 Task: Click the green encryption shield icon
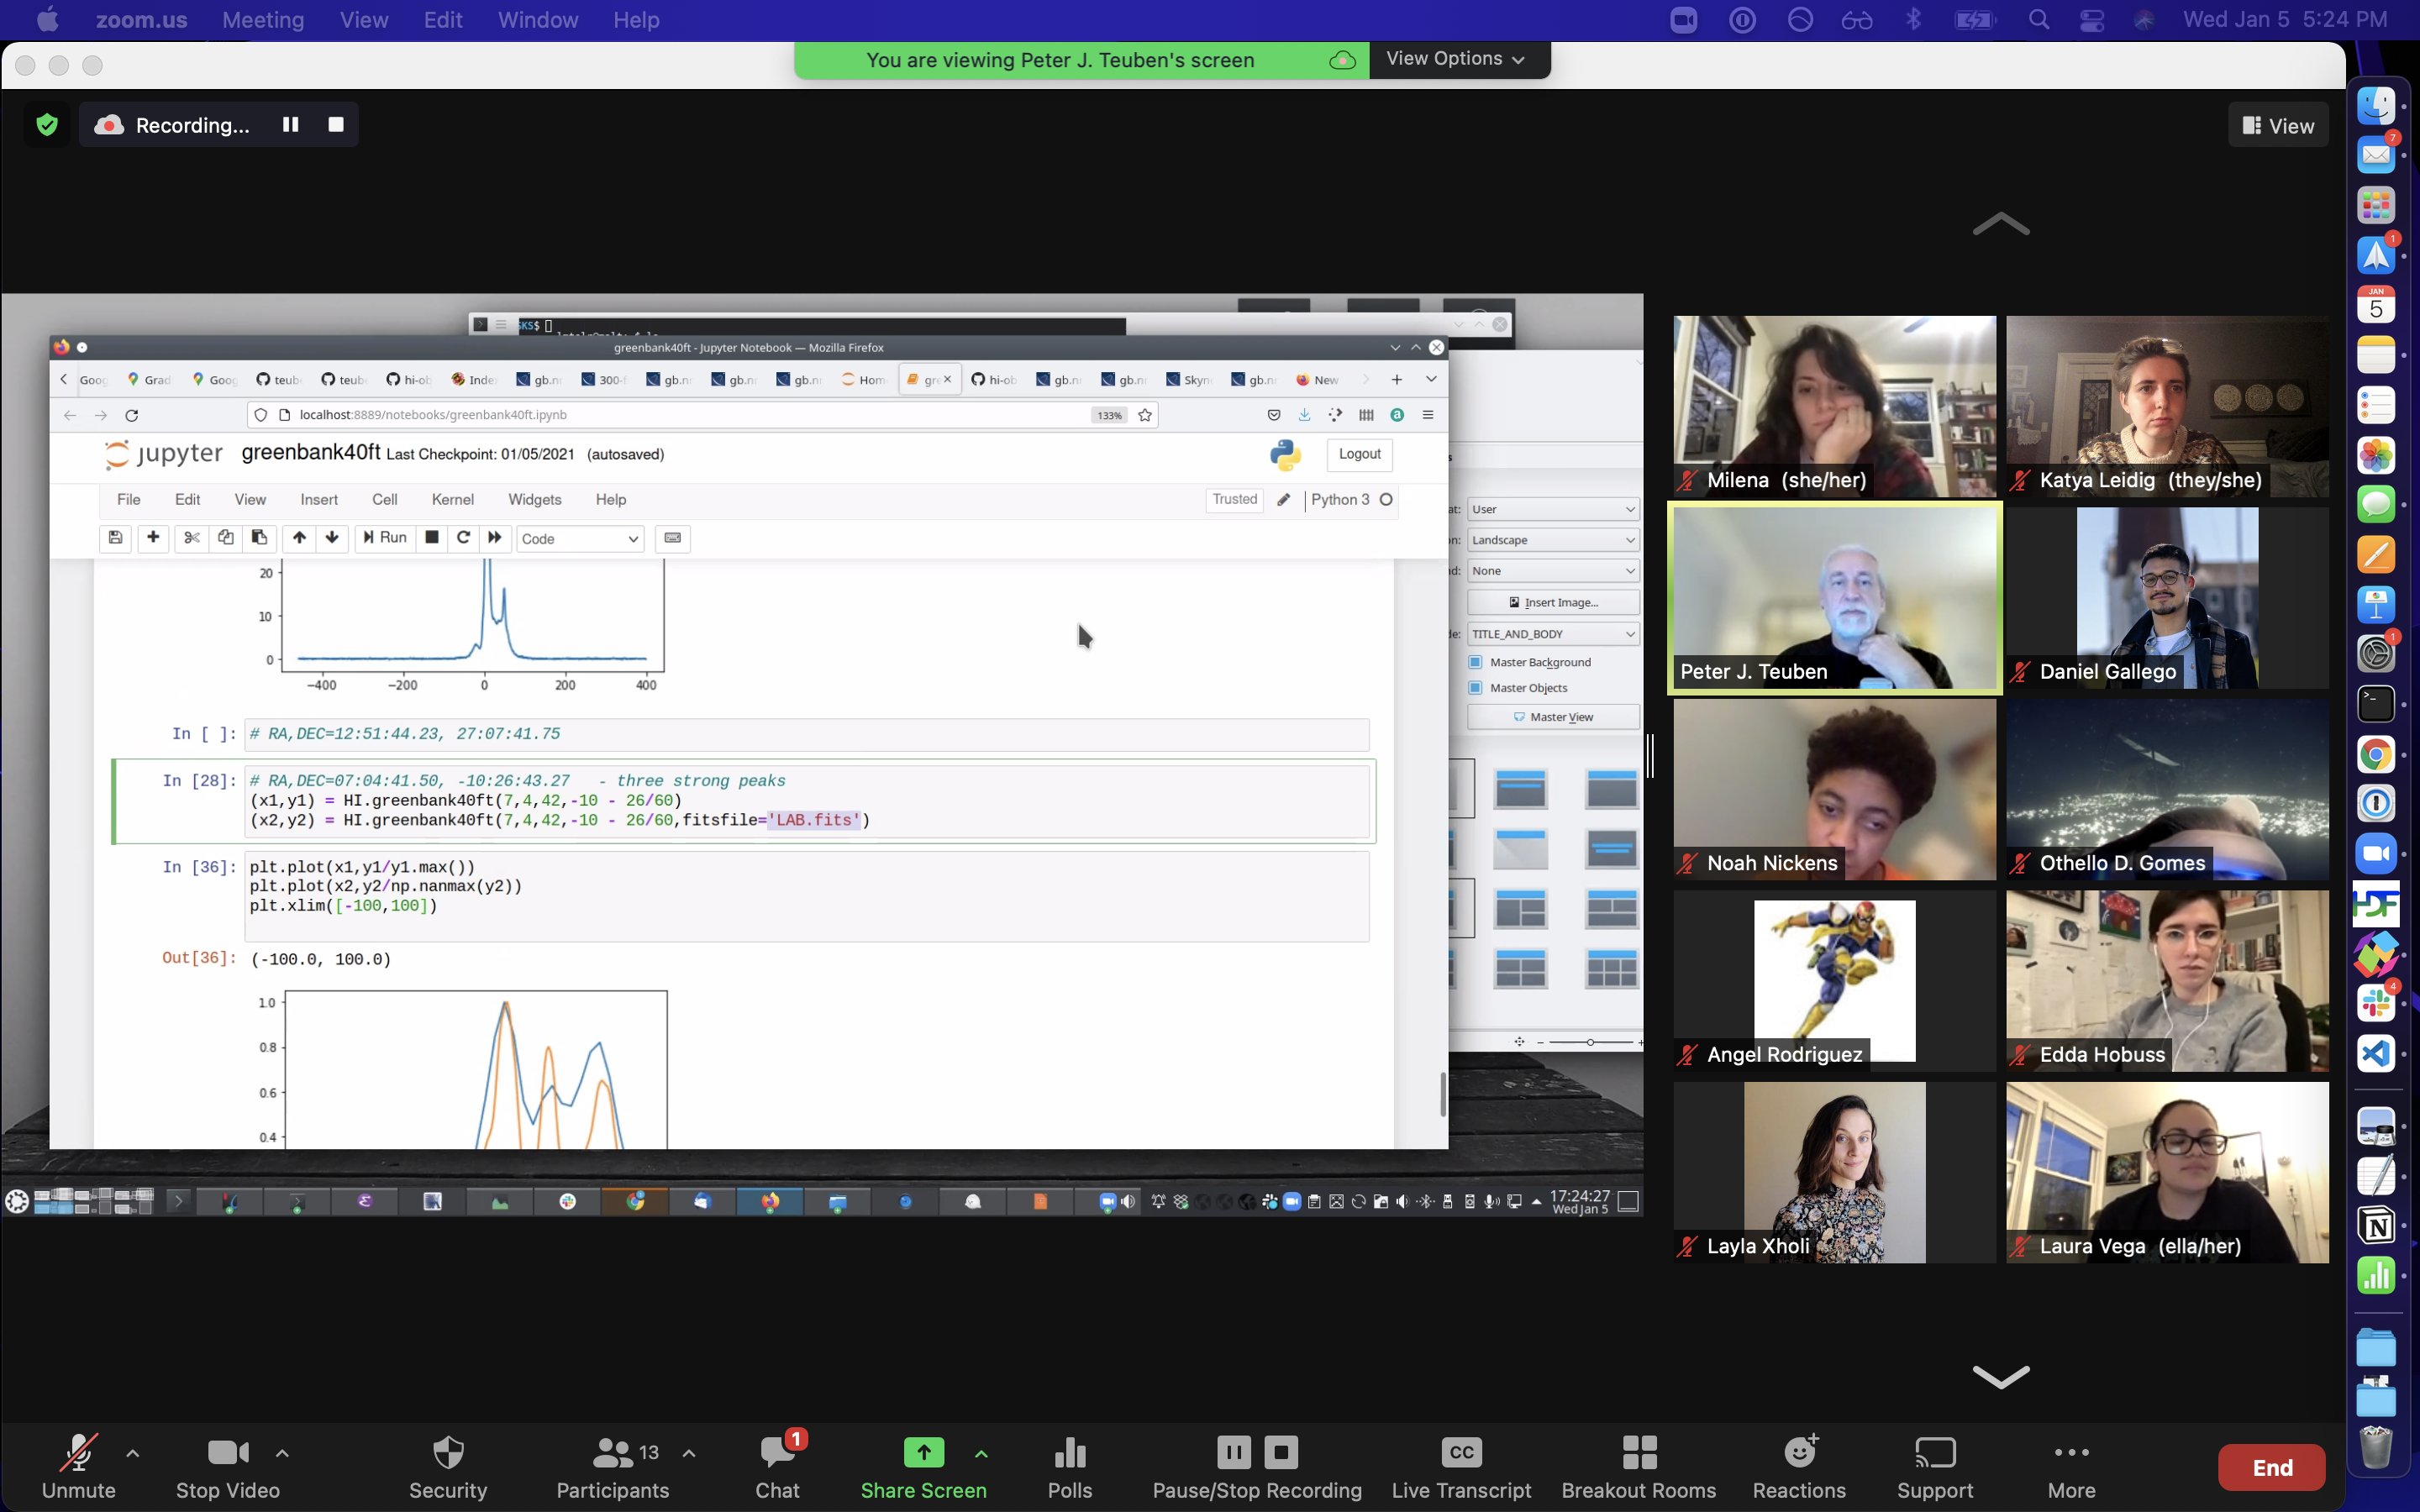point(47,125)
